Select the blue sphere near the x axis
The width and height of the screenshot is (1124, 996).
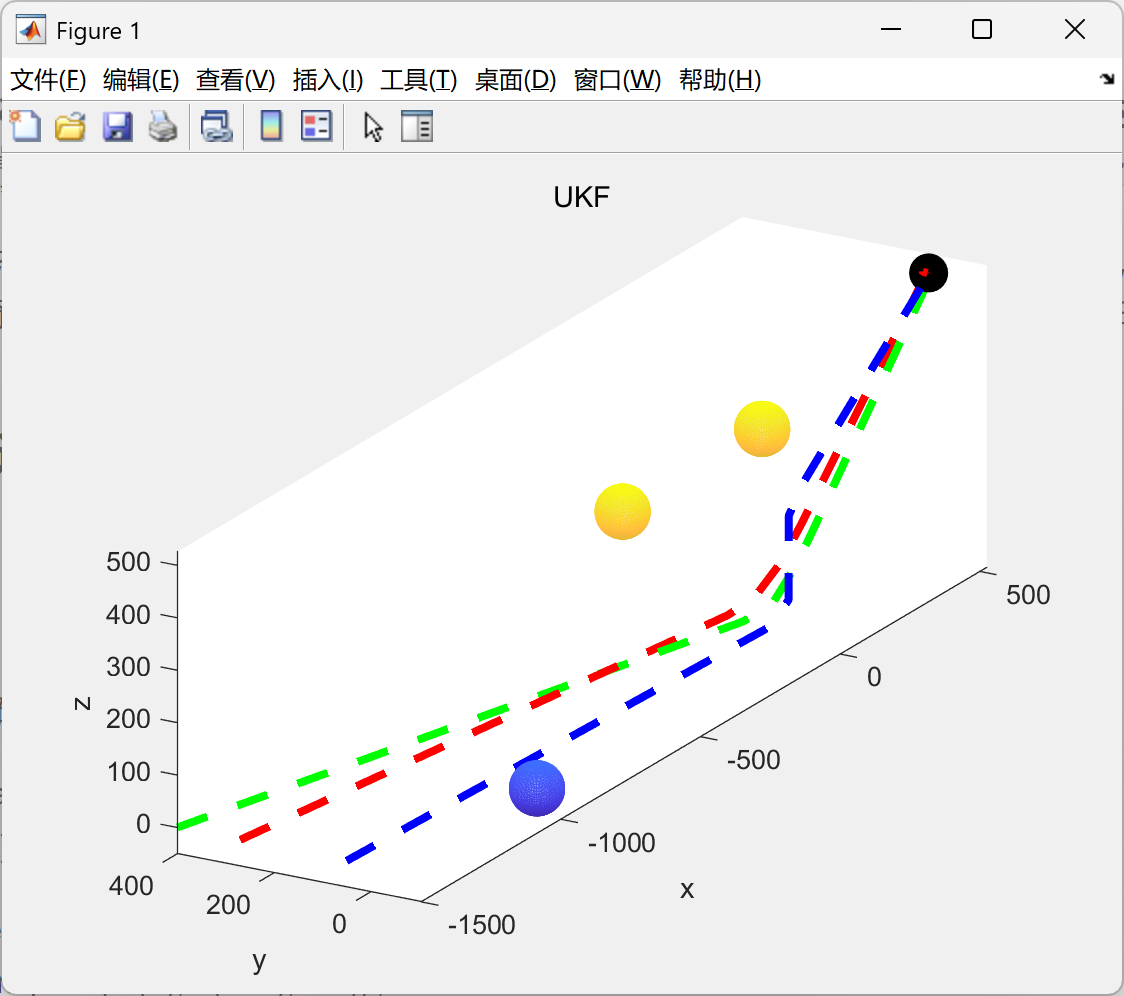coord(537,788)
